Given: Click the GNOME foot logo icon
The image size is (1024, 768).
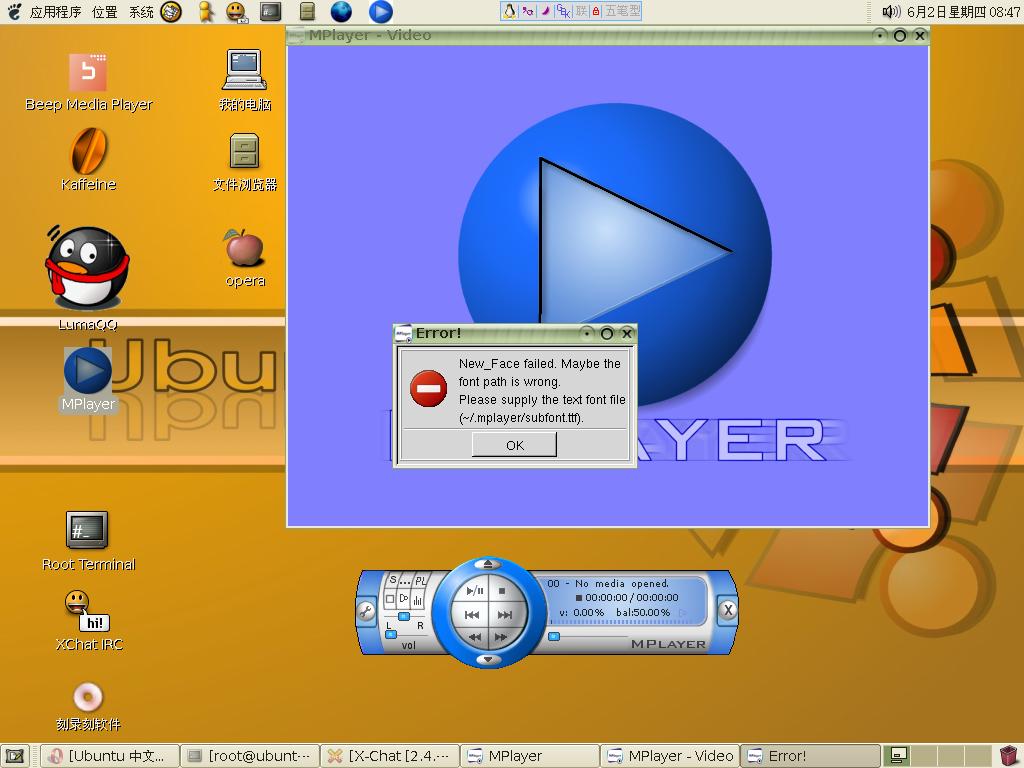Looking at the screenshot, I should [x=14, y=11].
